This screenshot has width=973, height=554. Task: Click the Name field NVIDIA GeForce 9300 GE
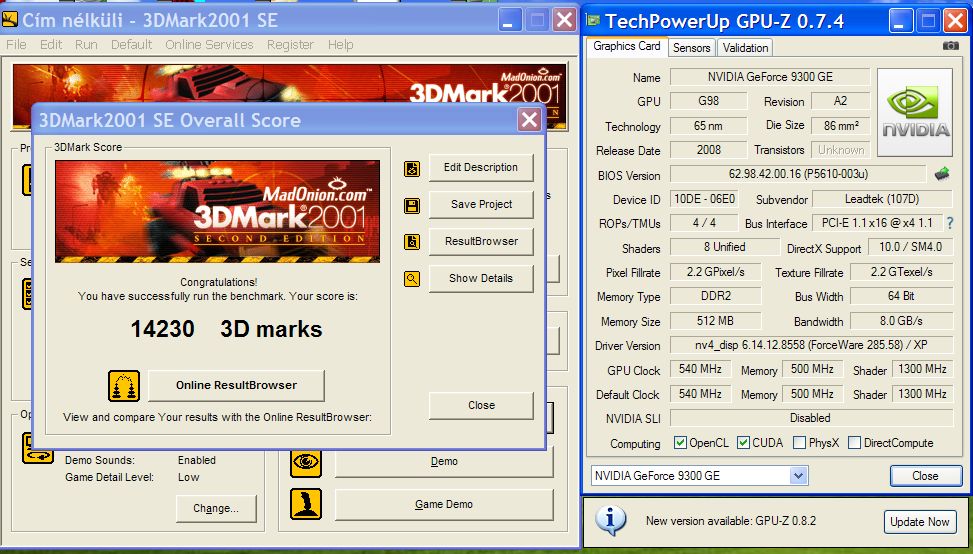point(770,77)
